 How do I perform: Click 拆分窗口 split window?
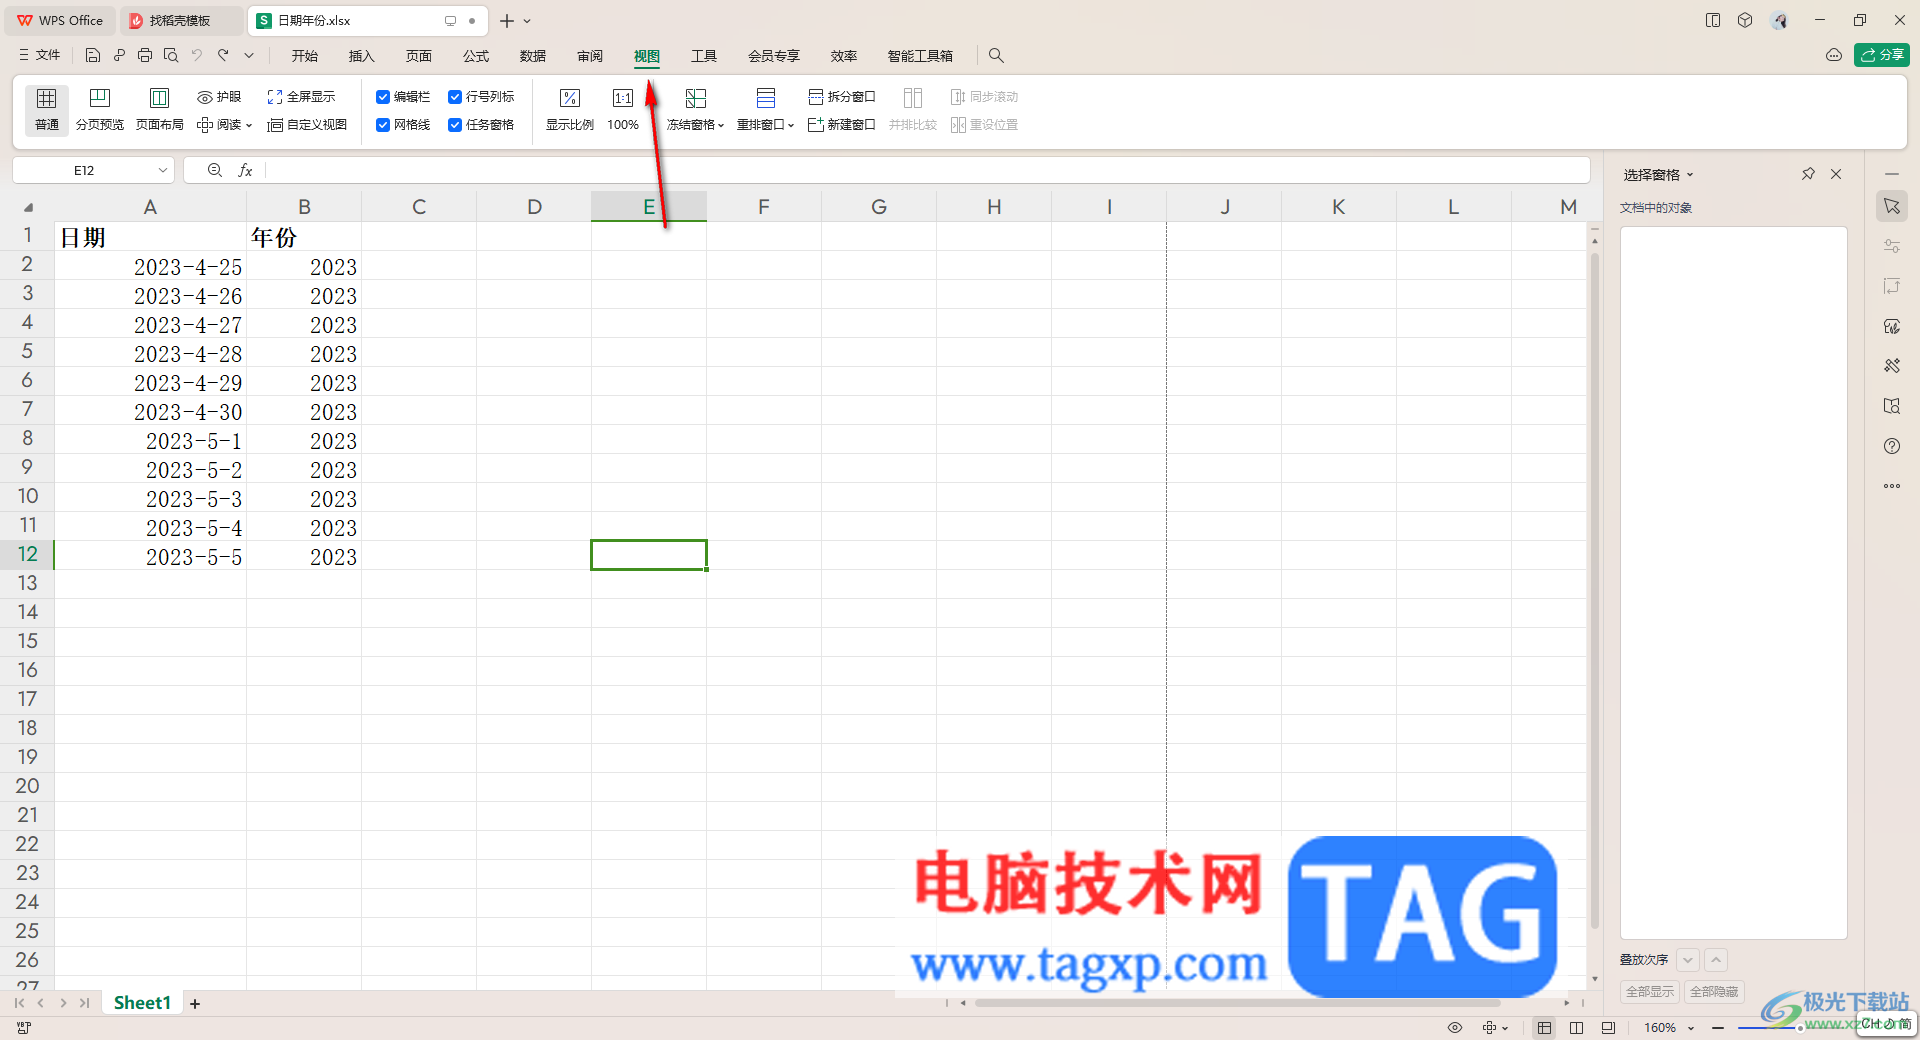point(842,97)
